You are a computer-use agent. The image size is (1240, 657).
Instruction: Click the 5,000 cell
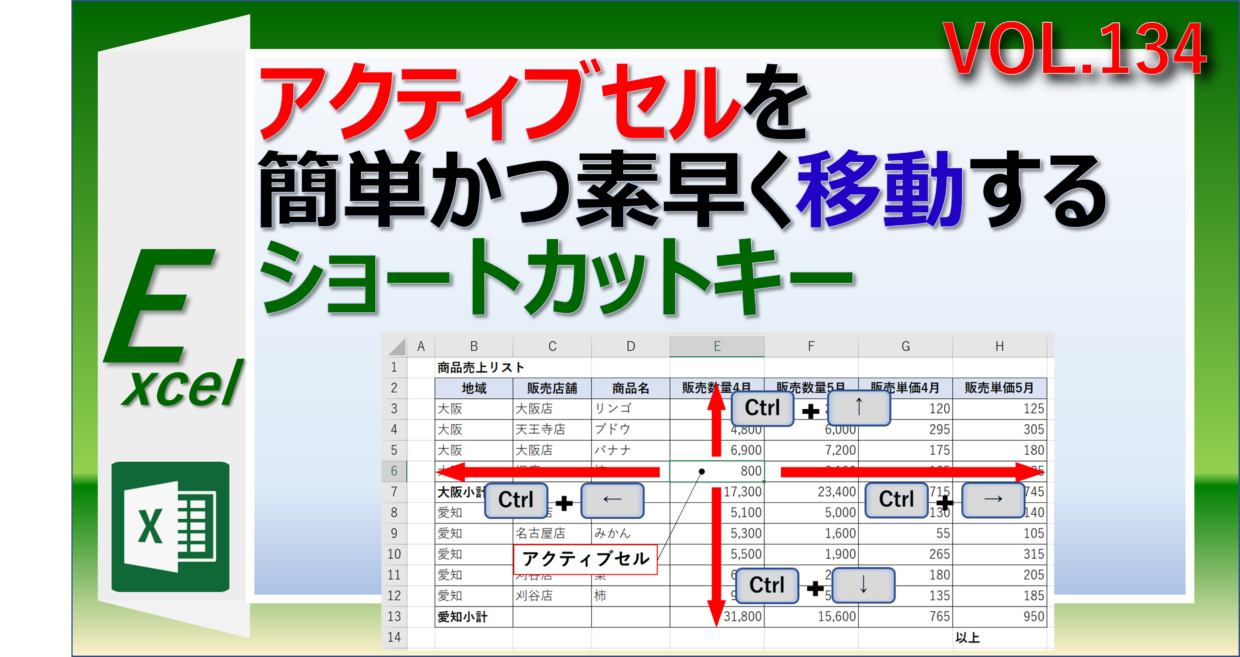tap(811, 513)
